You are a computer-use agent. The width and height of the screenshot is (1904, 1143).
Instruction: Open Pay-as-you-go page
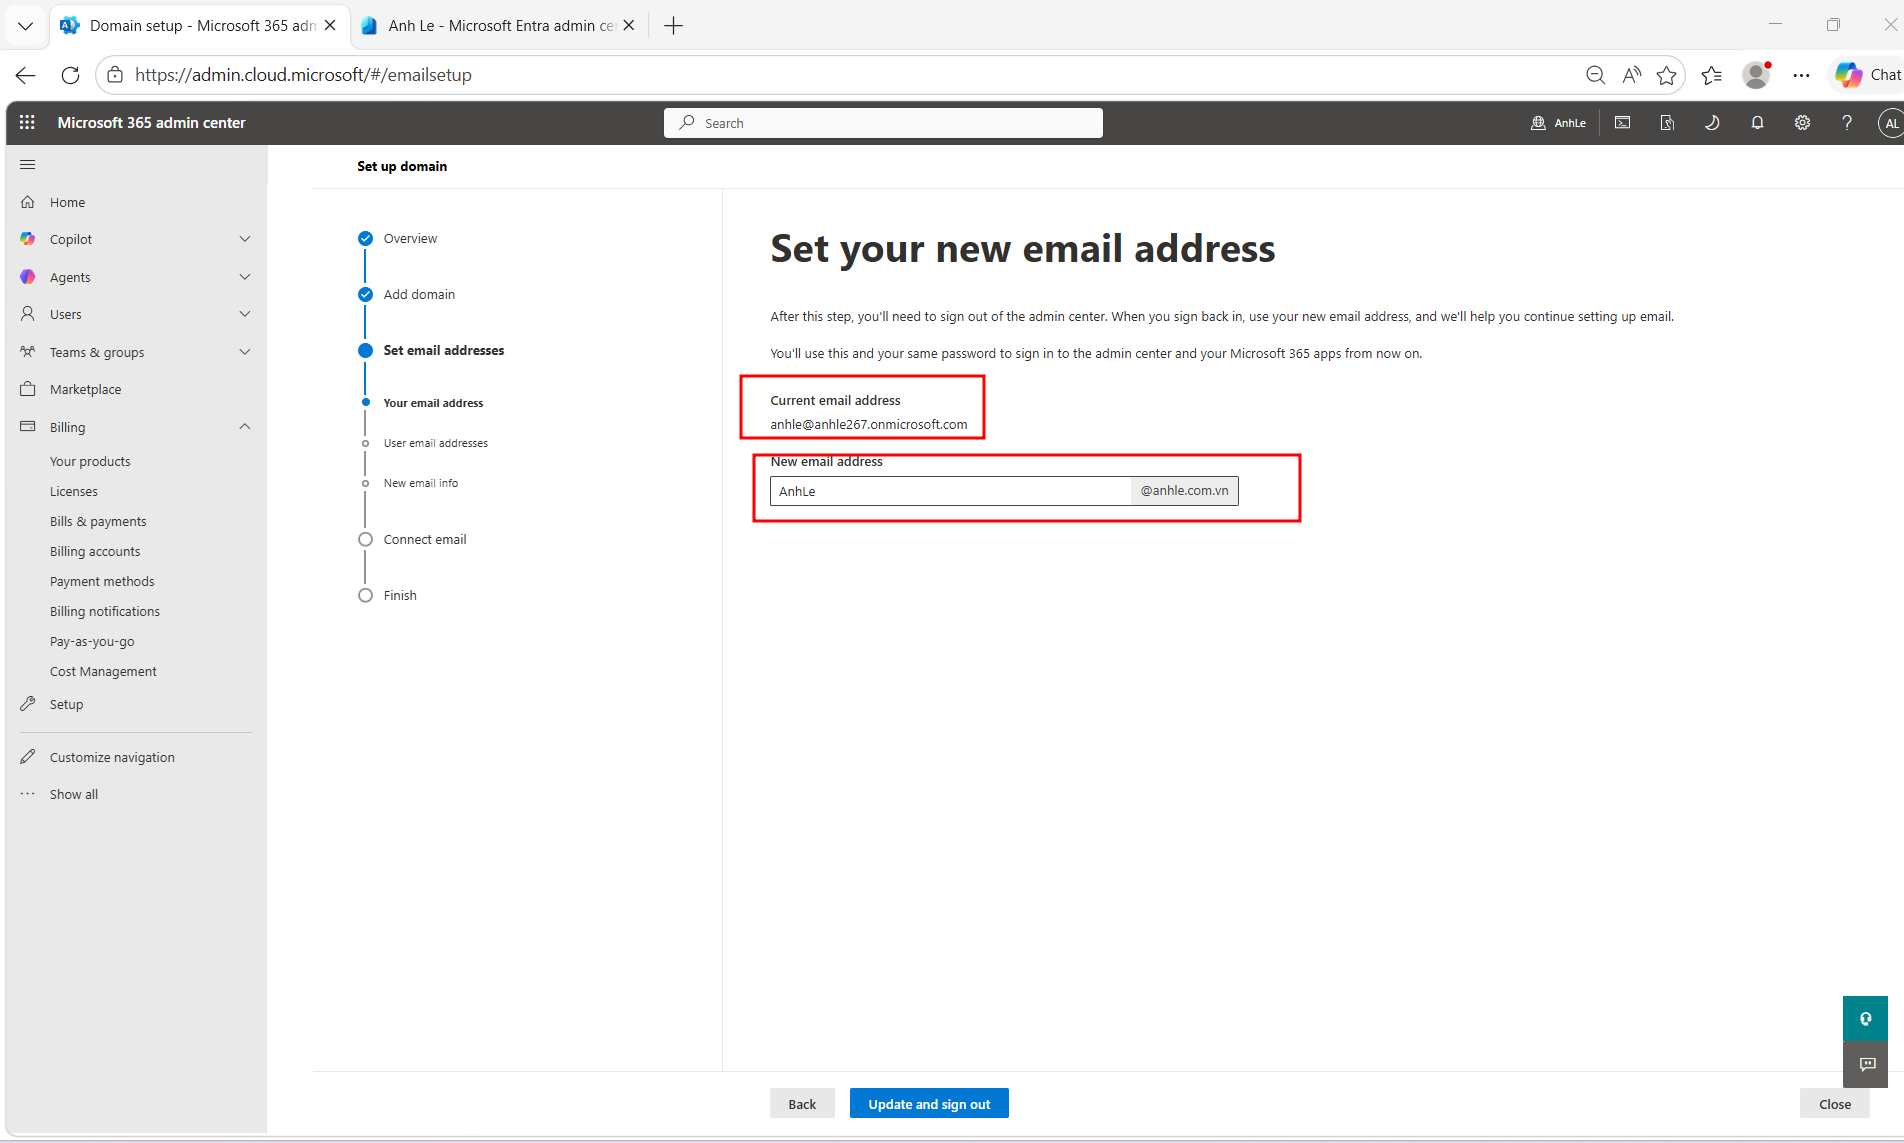point(92,641)
